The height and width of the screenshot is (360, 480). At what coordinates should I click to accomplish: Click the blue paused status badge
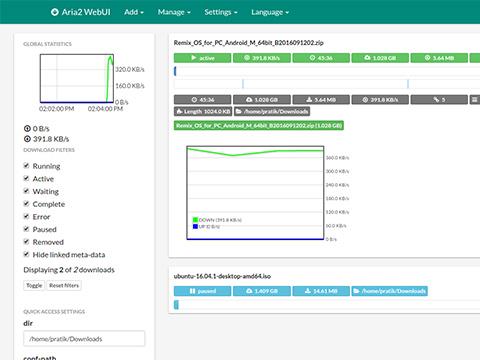[x=202, y=291]
